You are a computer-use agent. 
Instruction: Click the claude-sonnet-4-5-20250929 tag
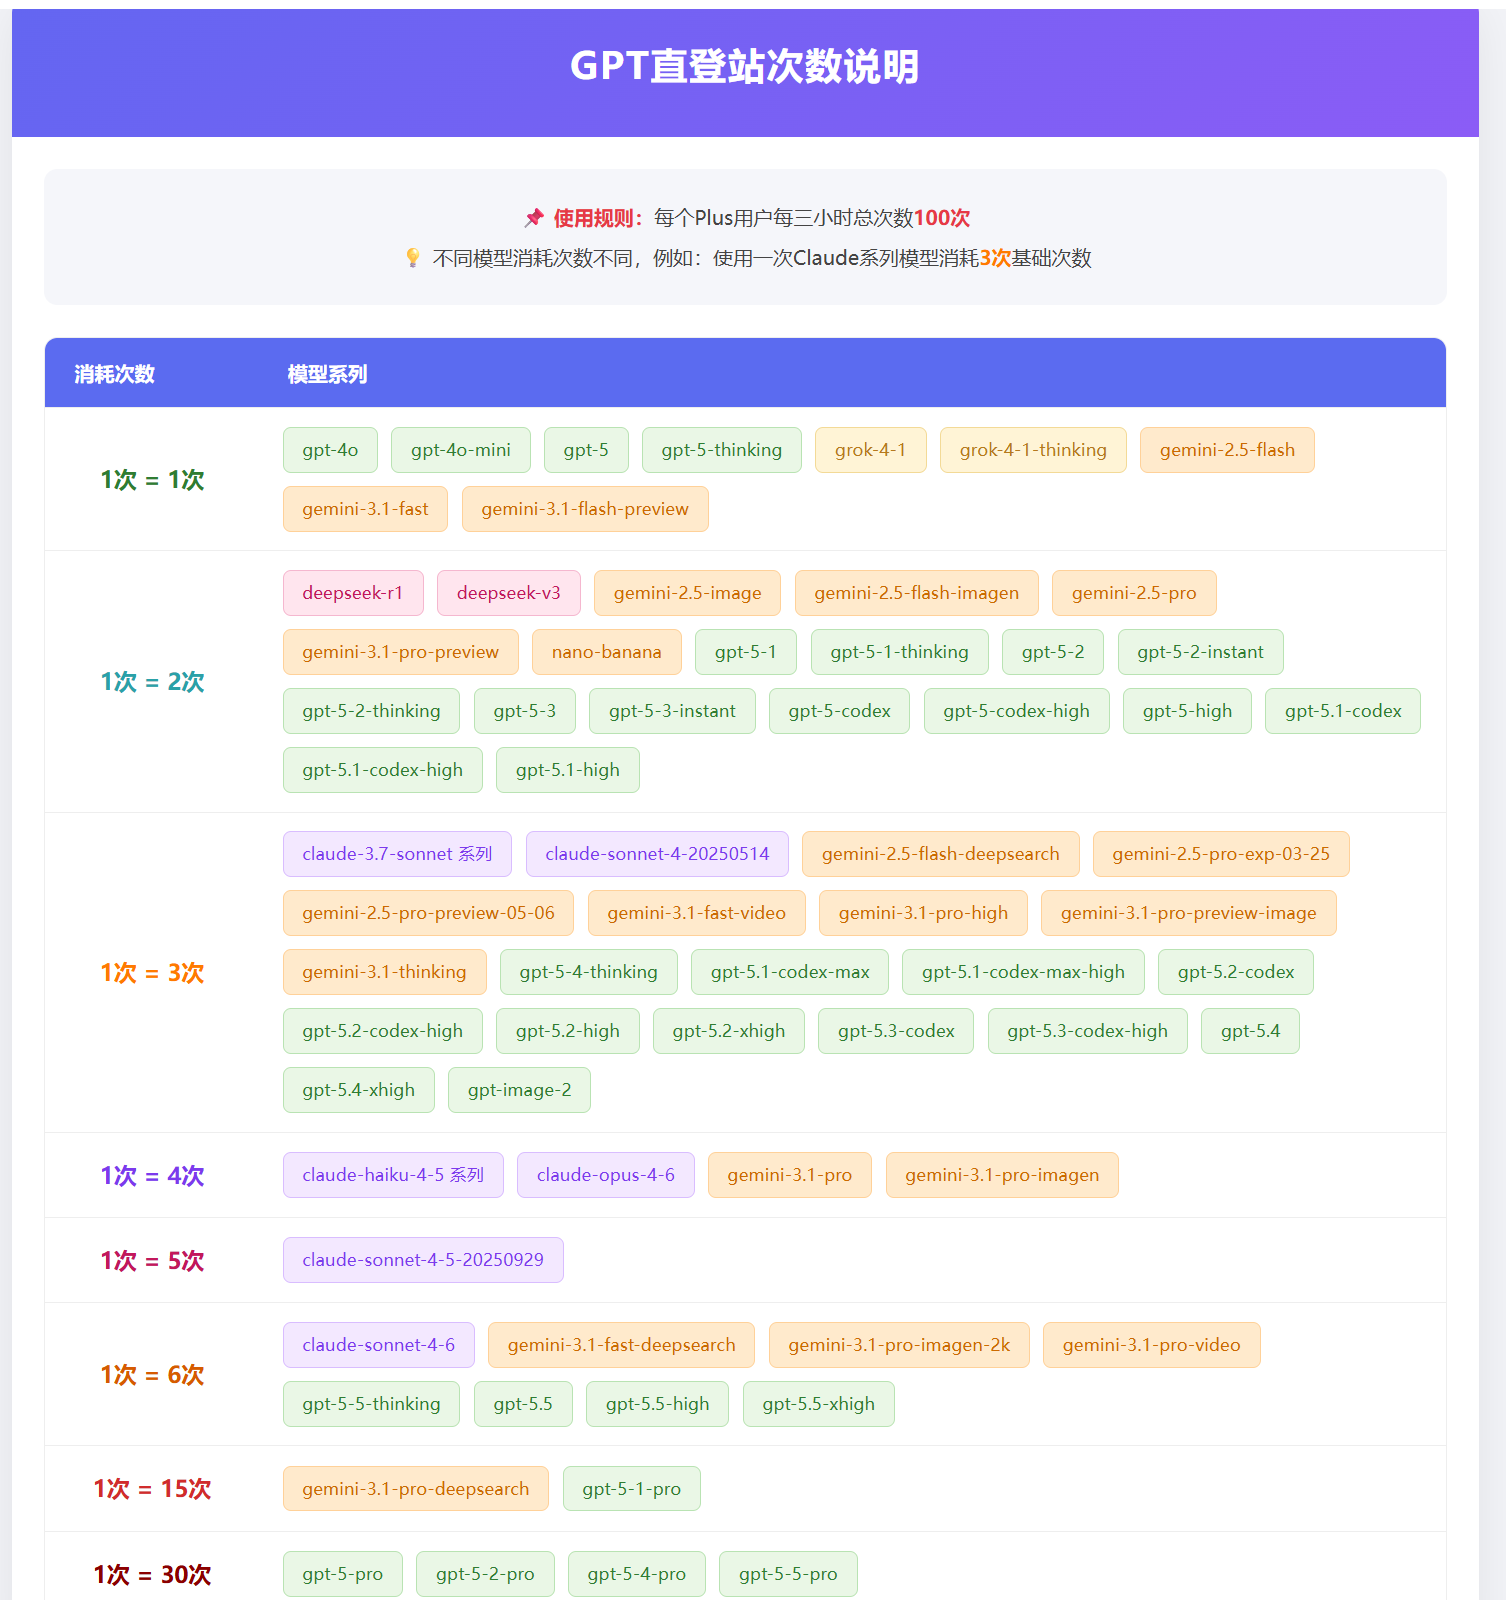(423, 1260)
